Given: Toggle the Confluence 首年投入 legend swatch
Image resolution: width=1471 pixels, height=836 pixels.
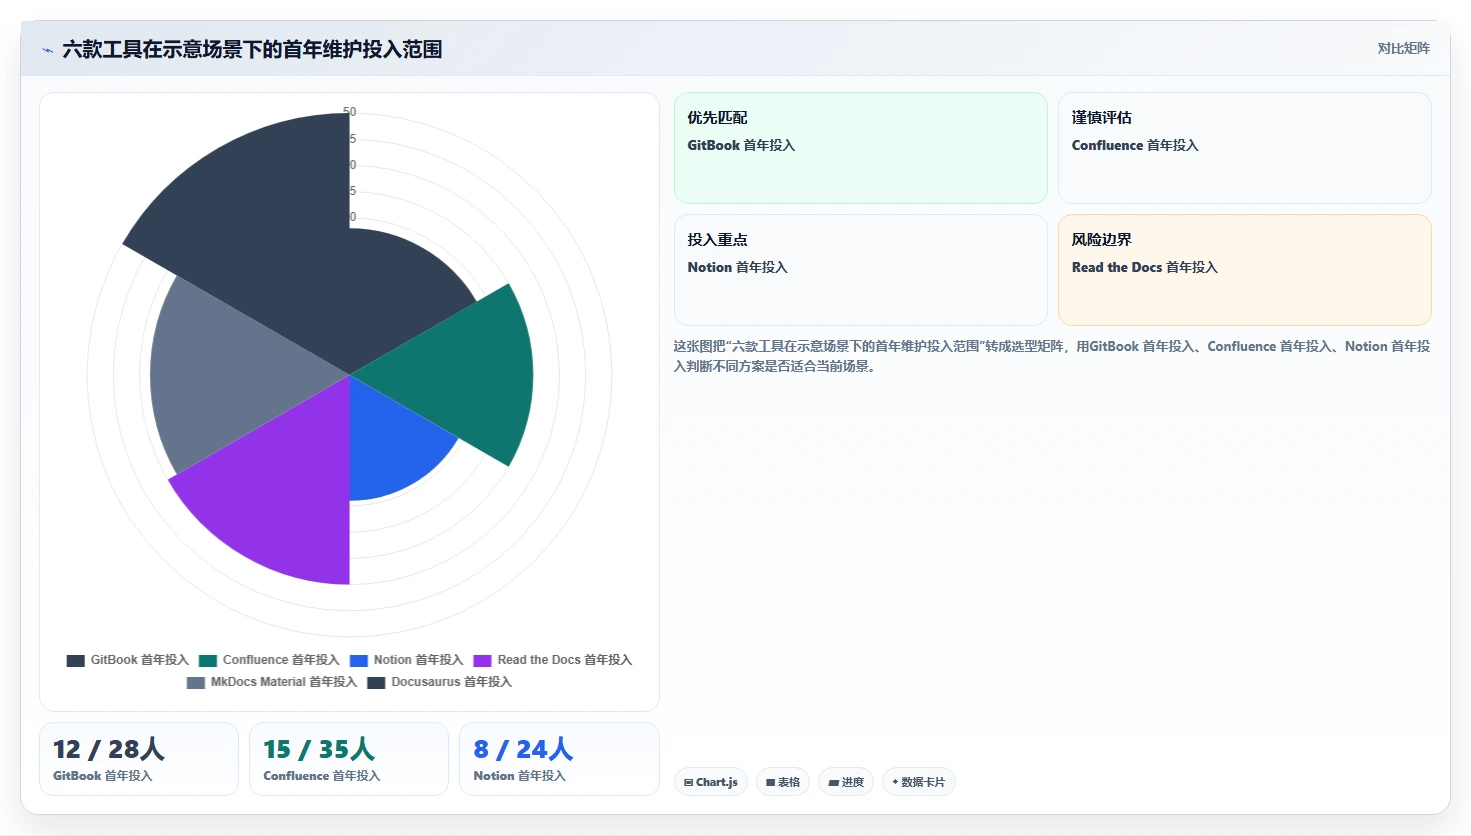Looking at the screenshot, I should (208, 660).
